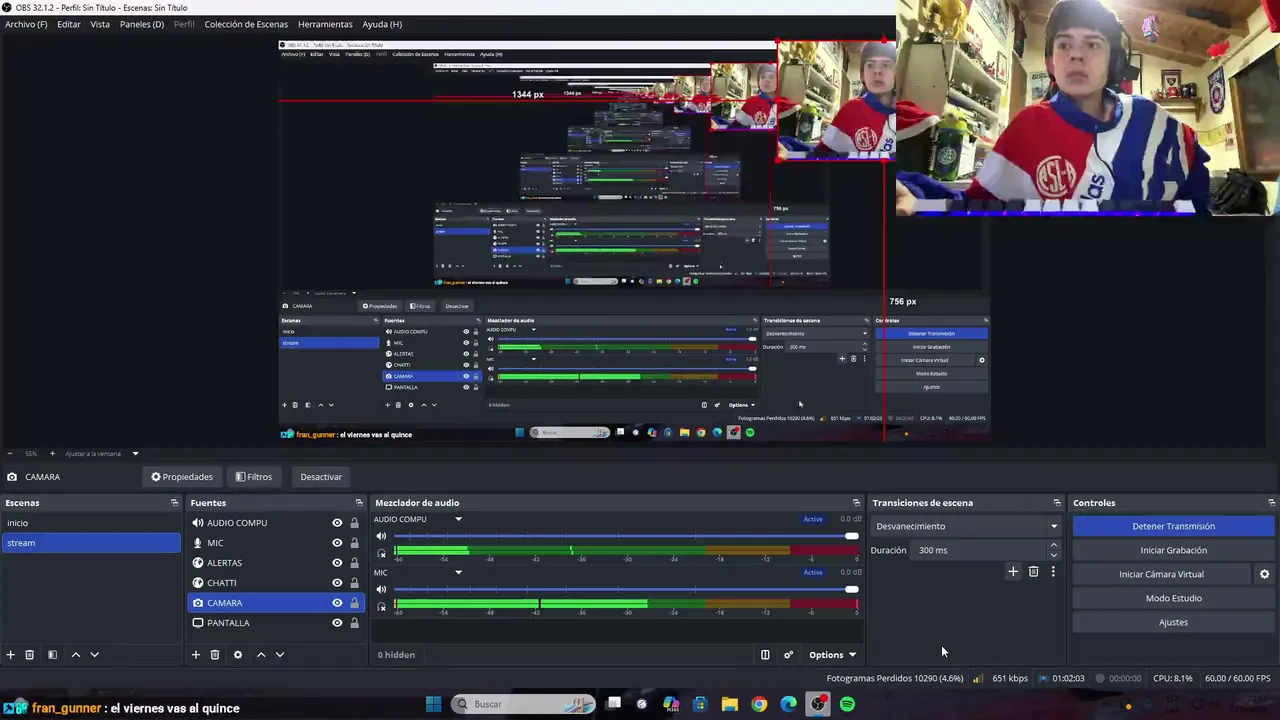Open AUDIO COMPU mixer channel dropdown arrow
The width and height of the screenshot is (1280, 720).
coord(459,520)
